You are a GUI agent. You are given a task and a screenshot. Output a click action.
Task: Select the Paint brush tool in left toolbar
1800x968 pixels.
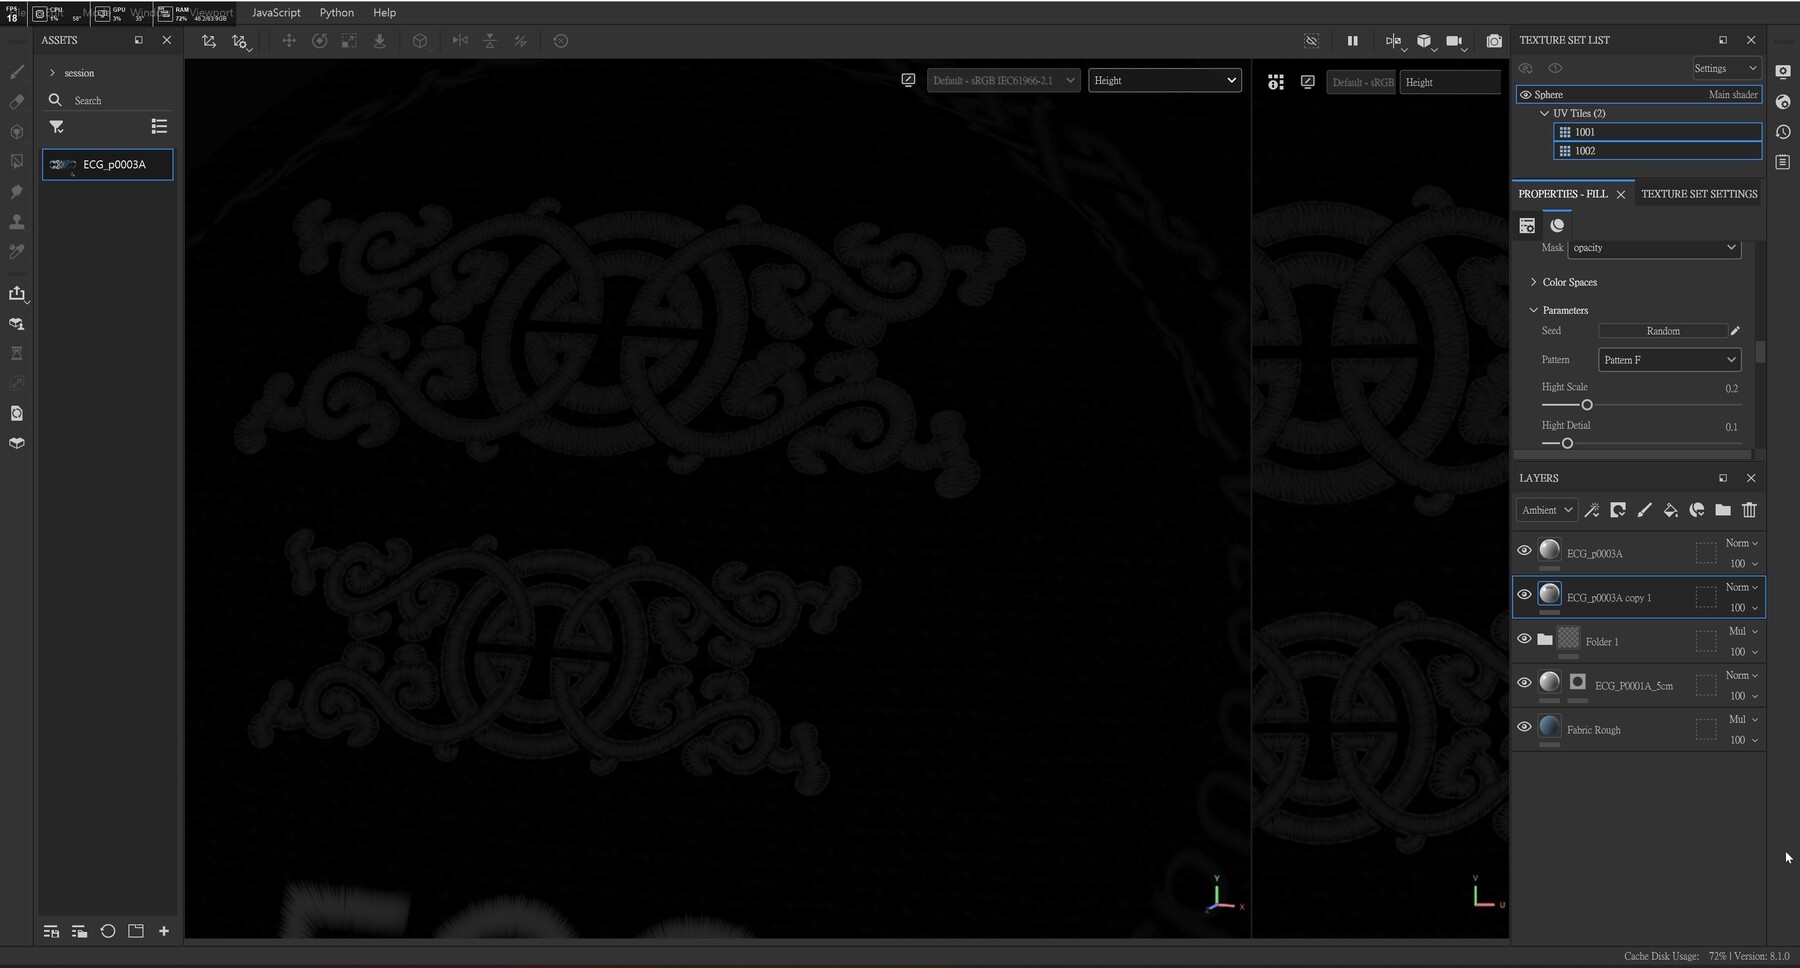tap(16, 71)
